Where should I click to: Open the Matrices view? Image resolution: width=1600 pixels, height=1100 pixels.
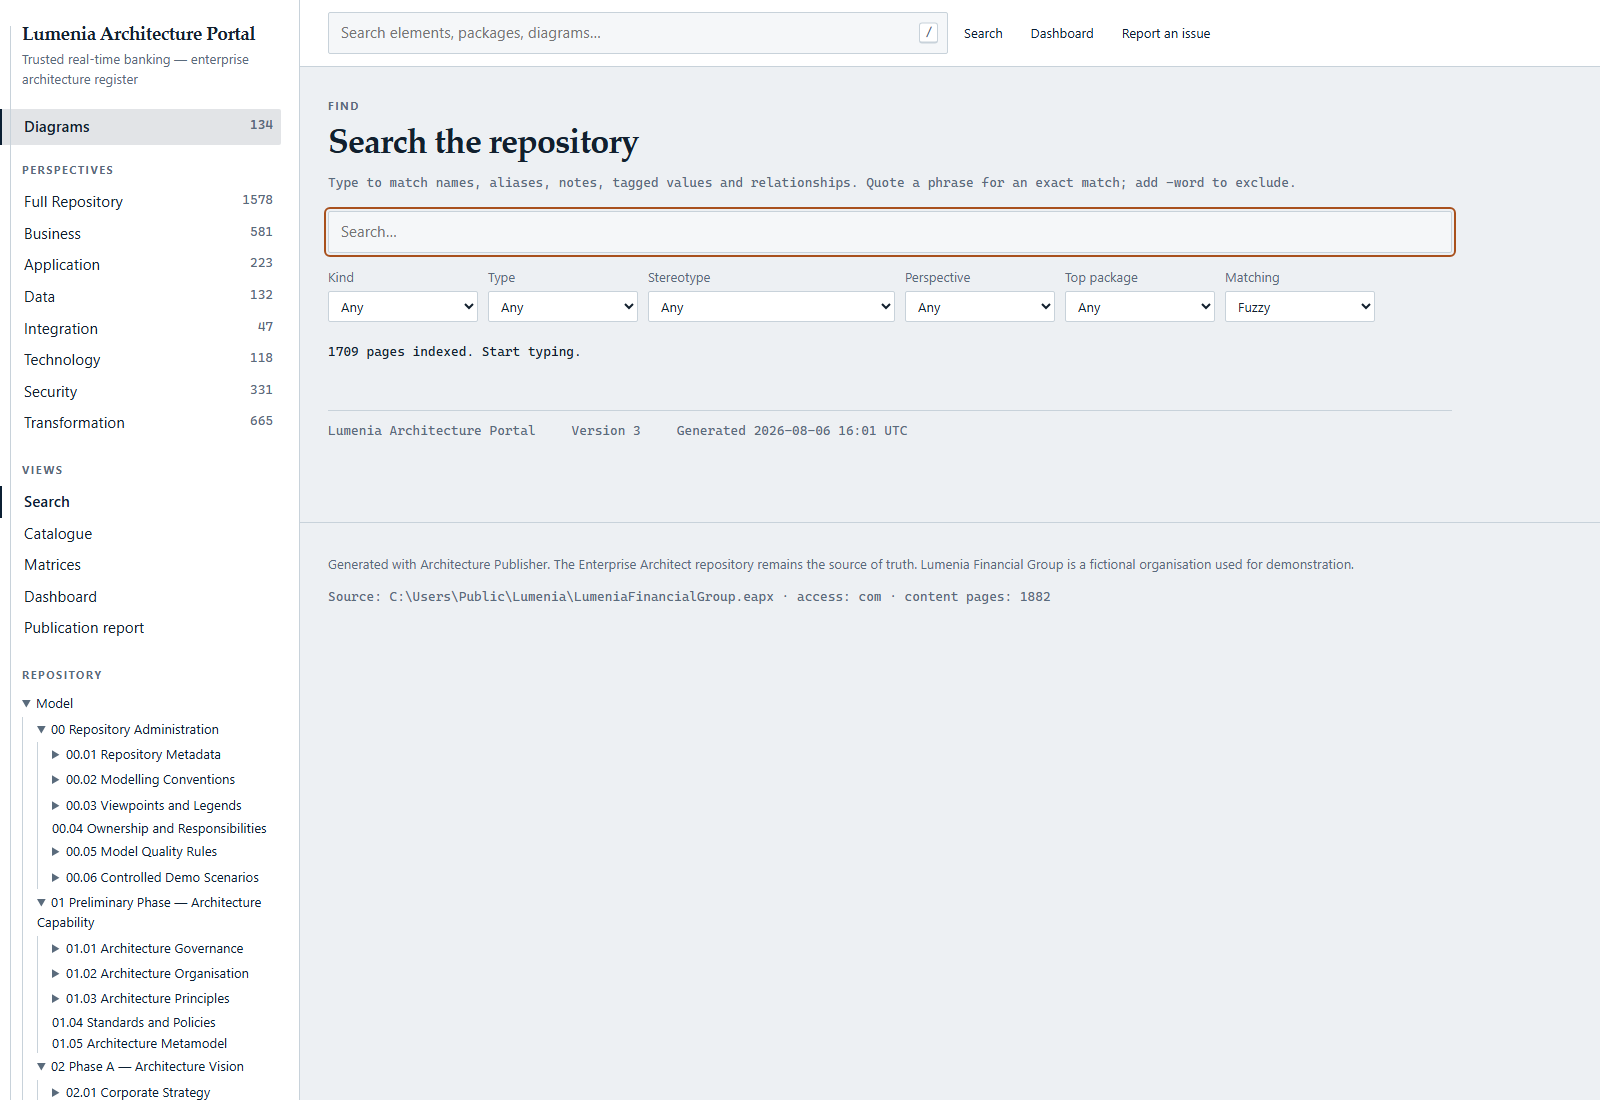(x=52, y=565)
